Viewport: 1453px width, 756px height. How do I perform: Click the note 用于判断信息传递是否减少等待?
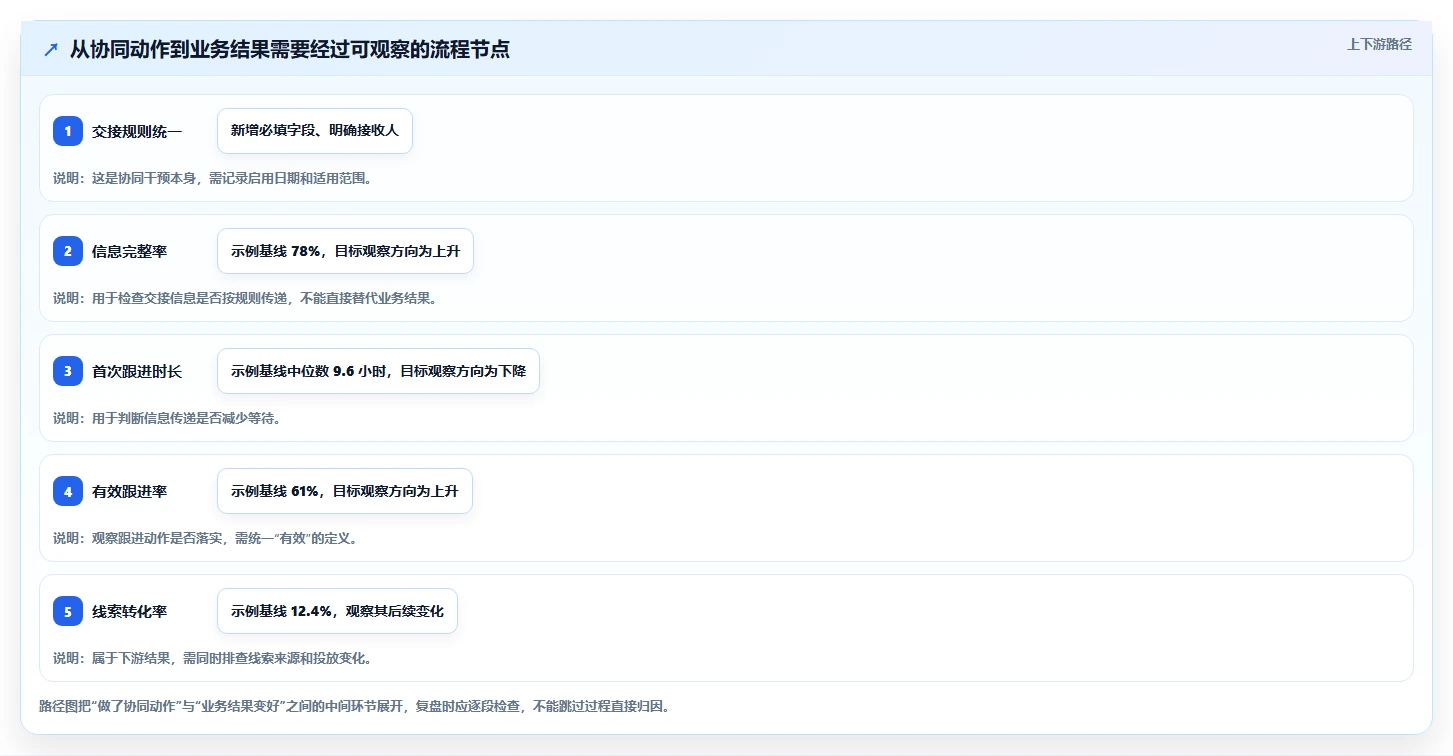pos(167,418)
